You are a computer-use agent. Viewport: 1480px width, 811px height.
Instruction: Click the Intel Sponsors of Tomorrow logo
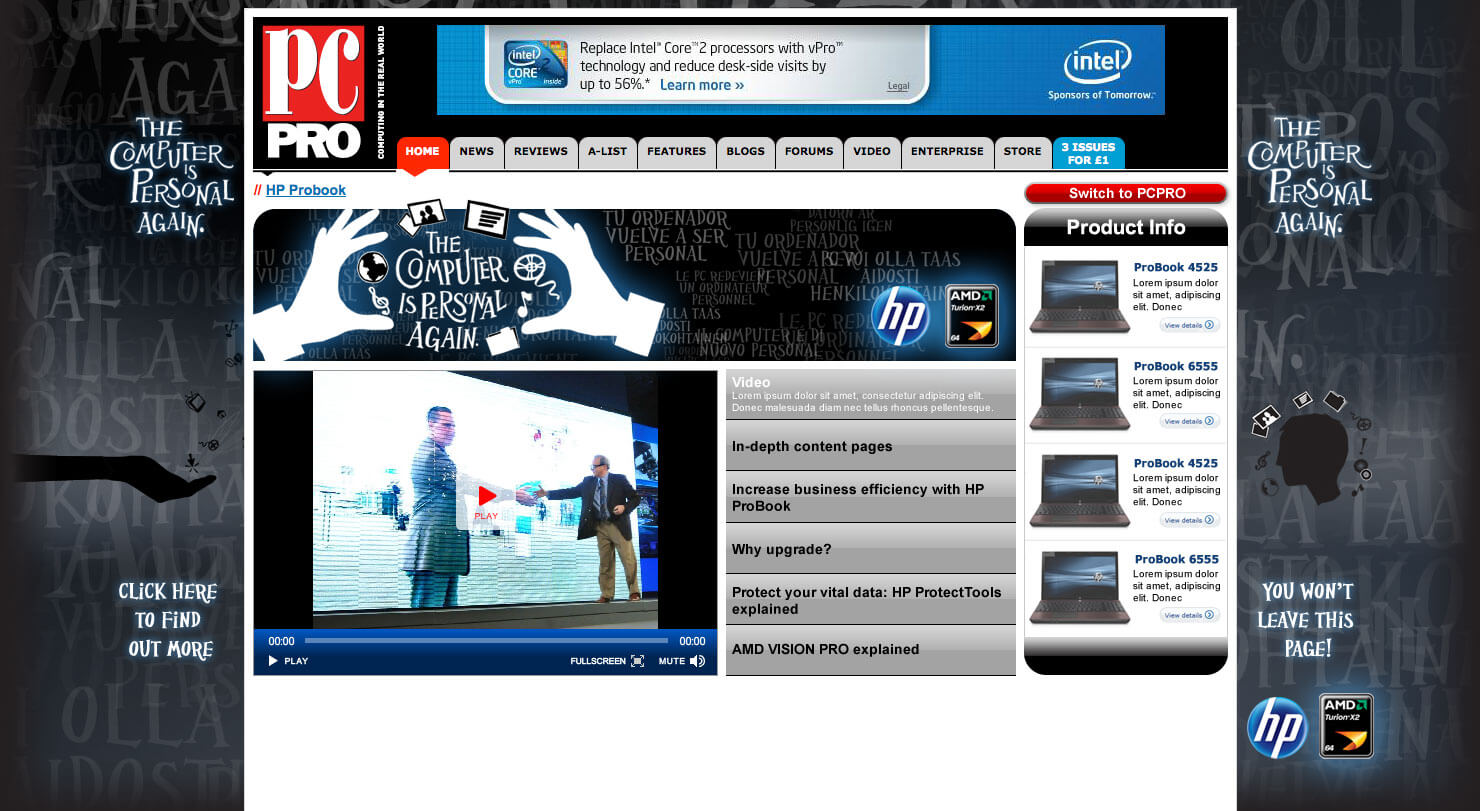[x=1100, y=70]
